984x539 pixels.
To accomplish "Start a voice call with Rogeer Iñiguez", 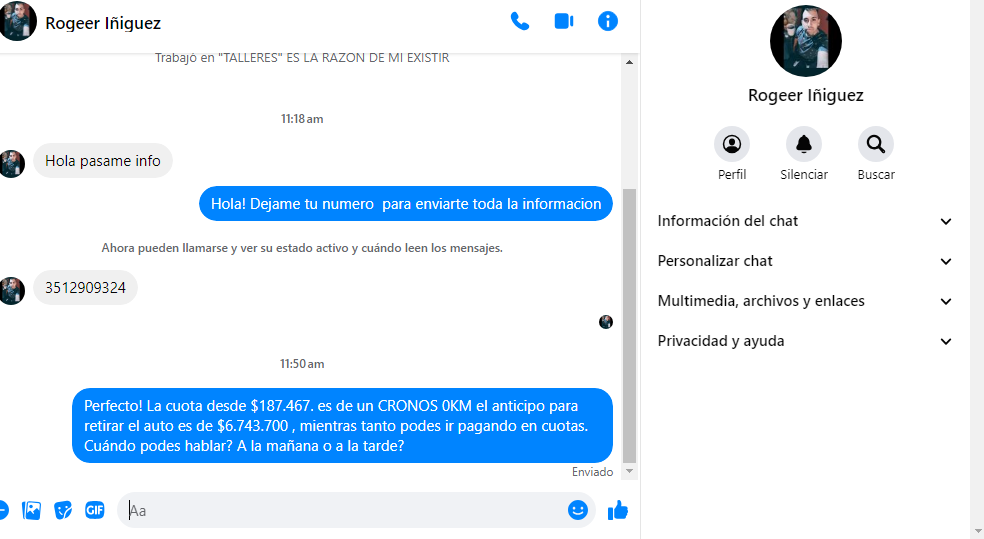I will pyautogui.click(x=520, y=22).
